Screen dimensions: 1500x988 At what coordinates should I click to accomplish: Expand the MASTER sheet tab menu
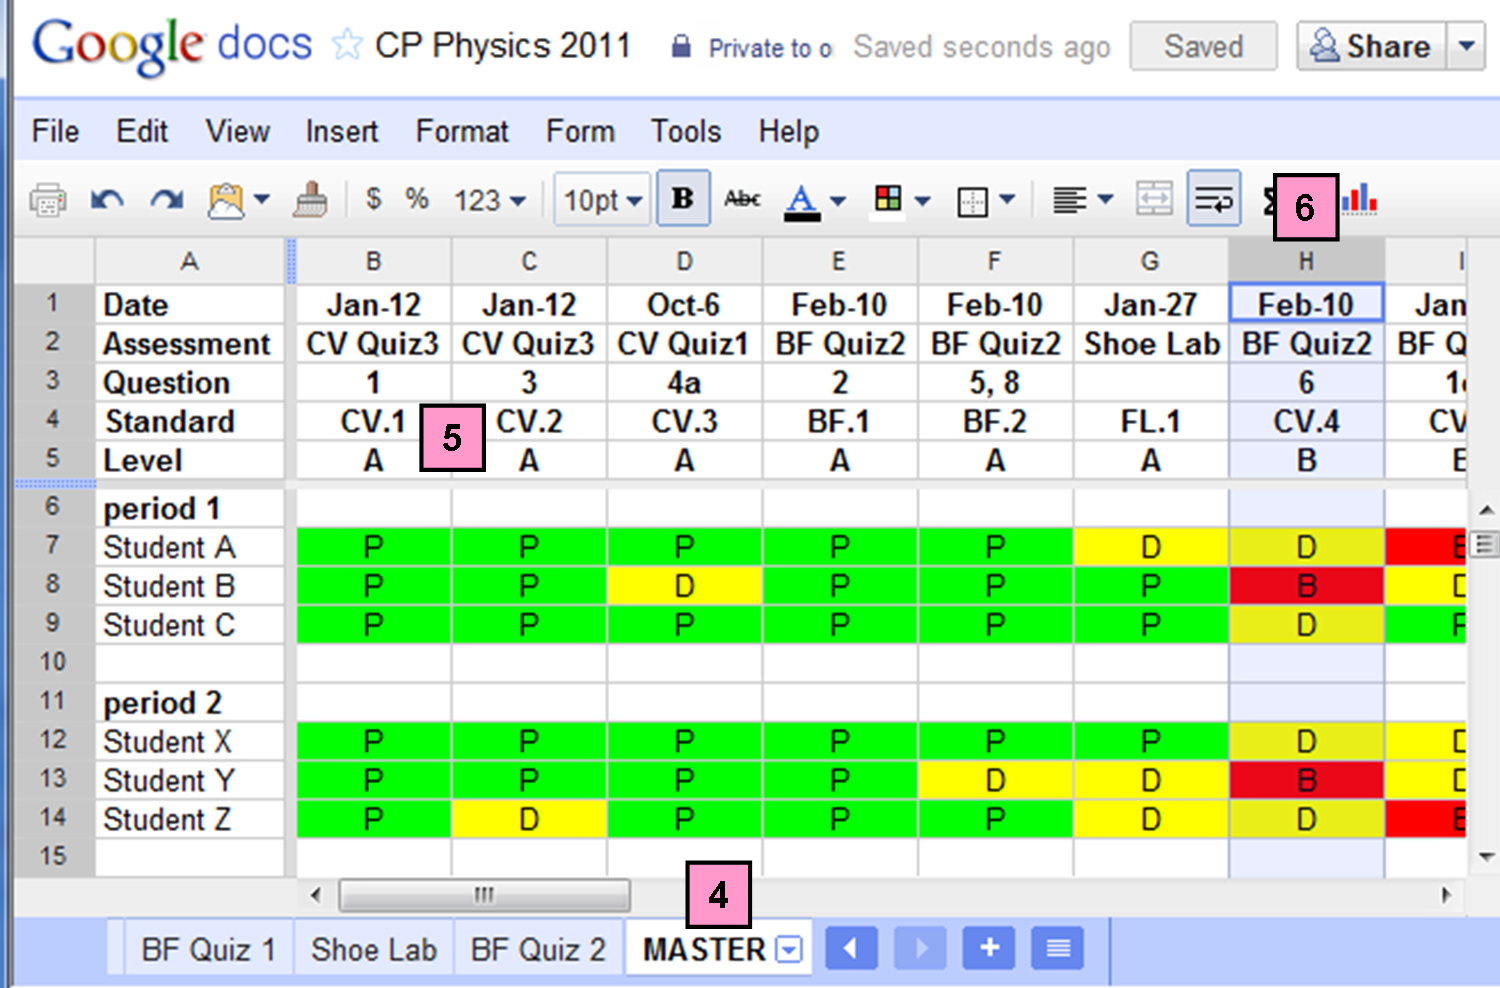pyautogui.click(x=790, y=949)
